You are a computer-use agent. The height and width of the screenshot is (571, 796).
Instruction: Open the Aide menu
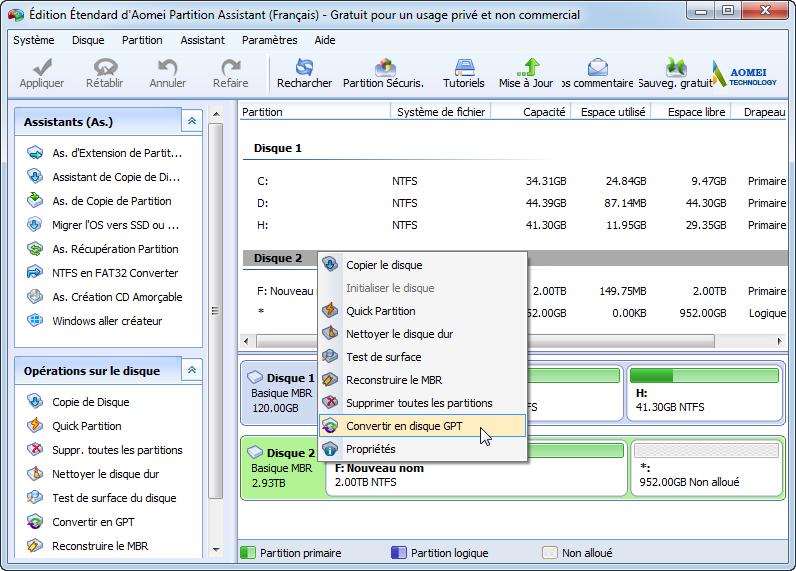pos(325,40)
